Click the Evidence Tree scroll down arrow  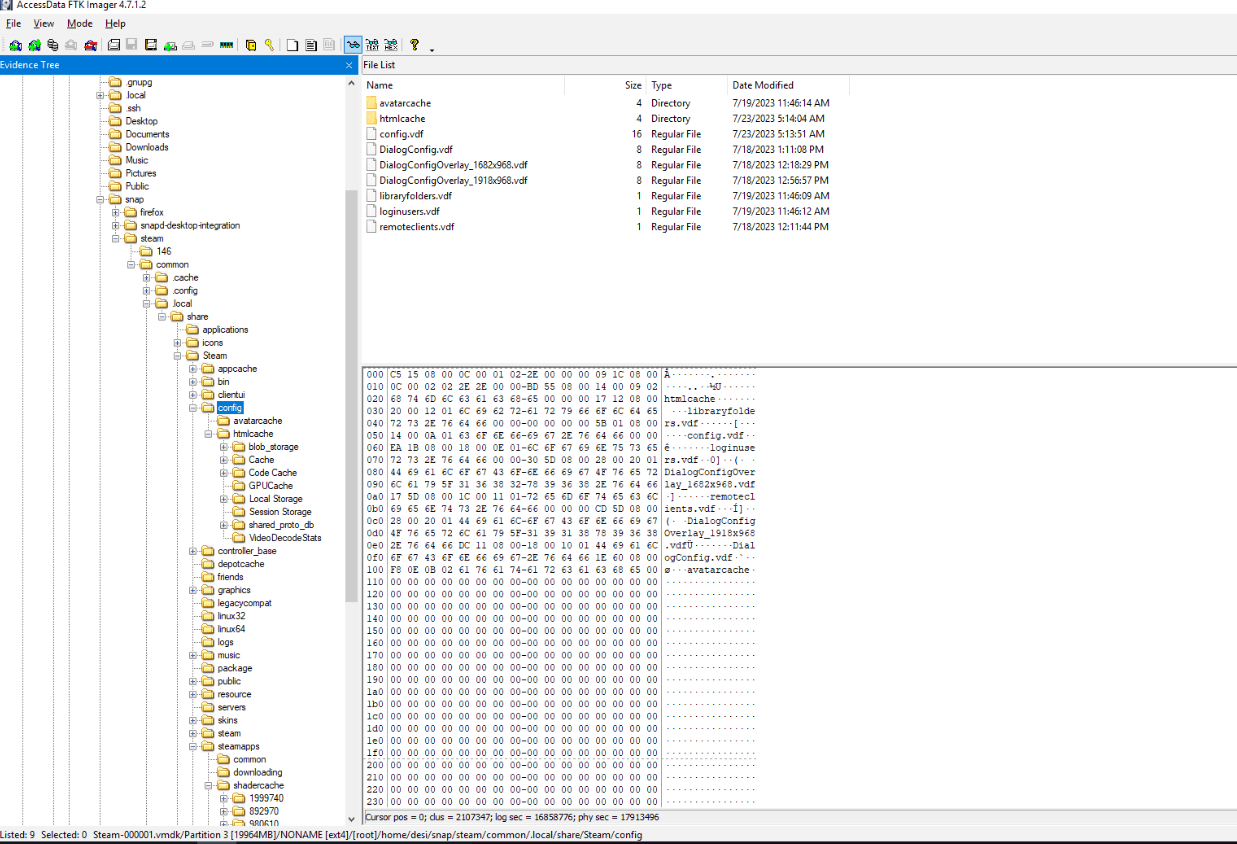coord(351,818)
